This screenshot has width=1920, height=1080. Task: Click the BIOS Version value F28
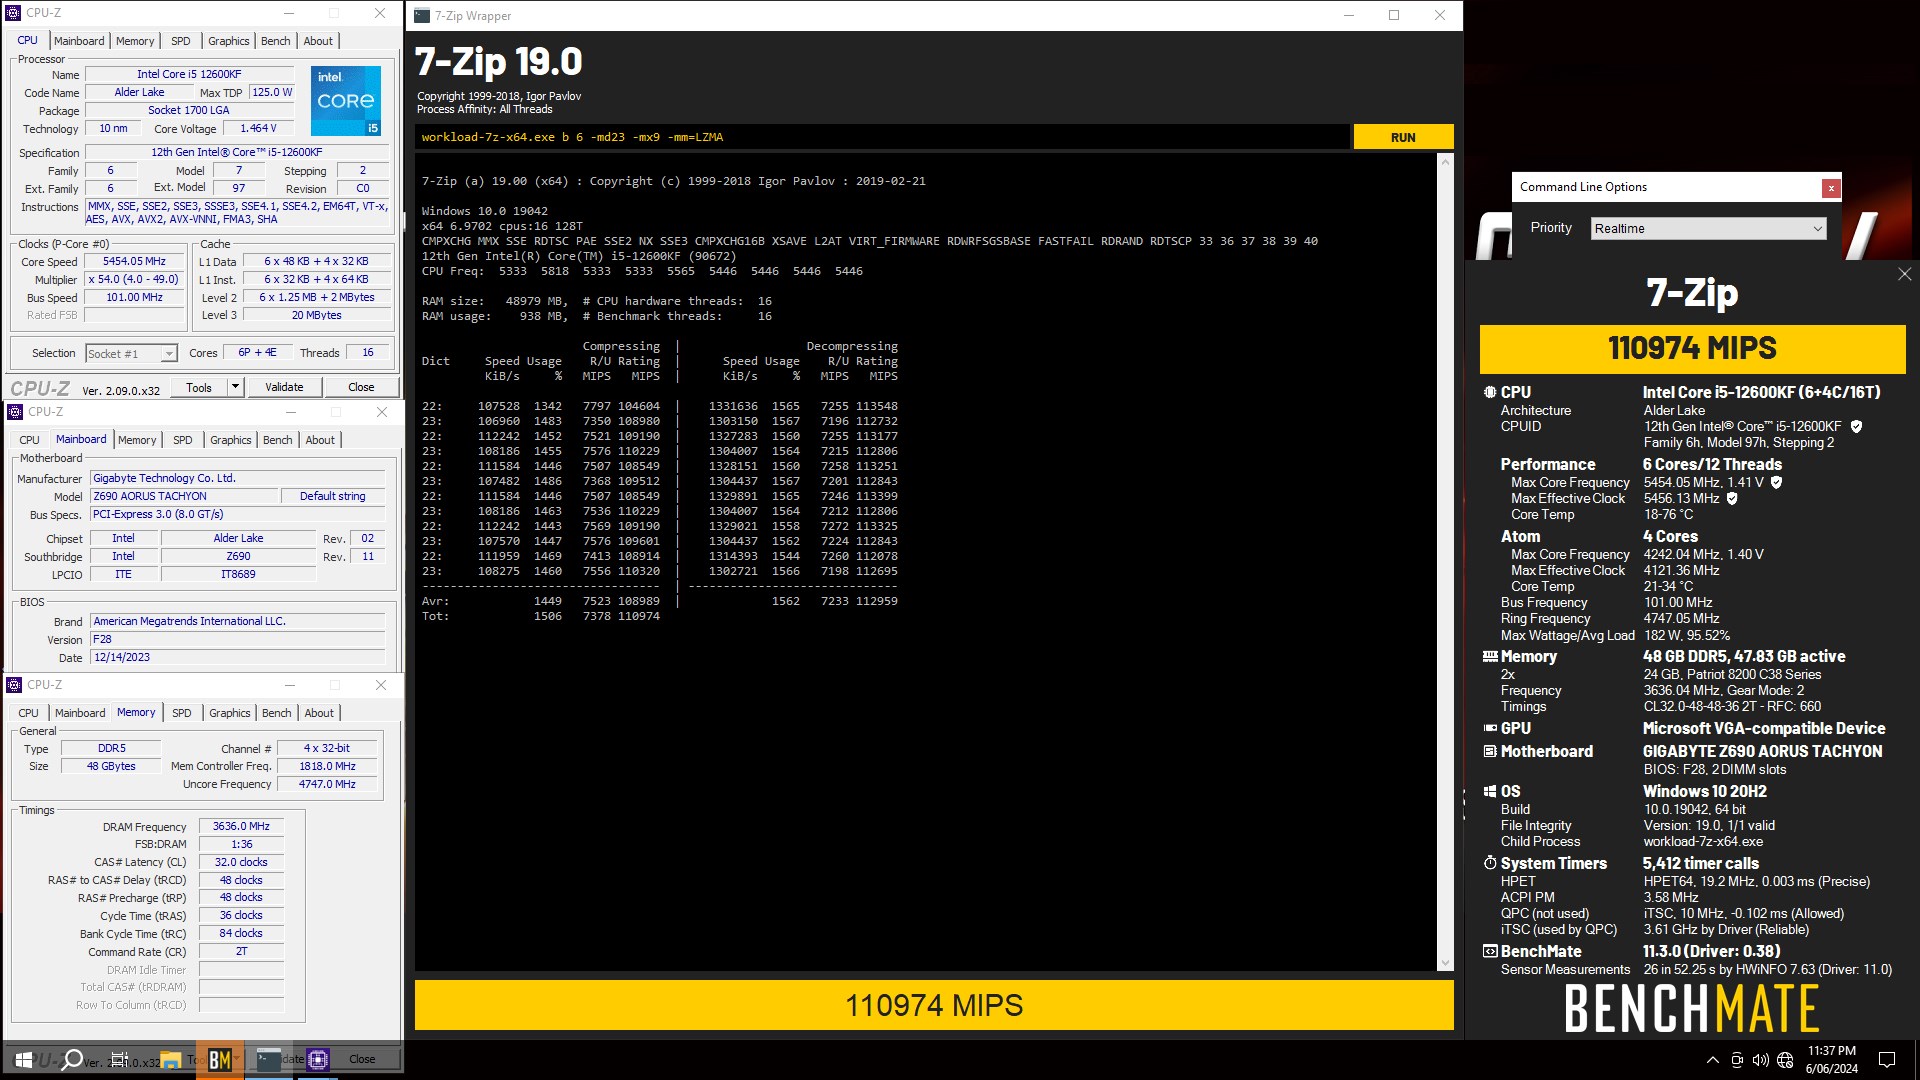pyautogui.click(x=237, y=640)
